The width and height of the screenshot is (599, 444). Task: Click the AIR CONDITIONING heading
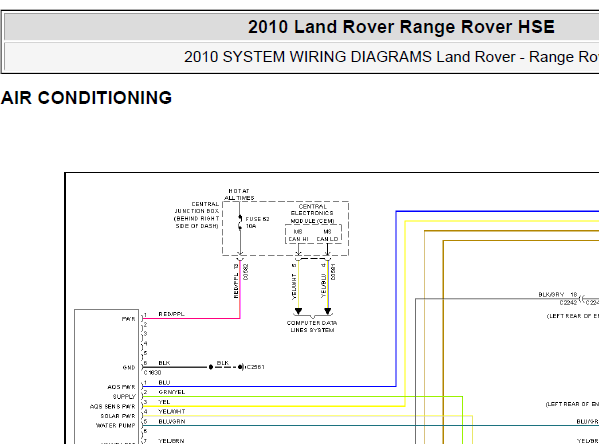[x=86, y=98]
